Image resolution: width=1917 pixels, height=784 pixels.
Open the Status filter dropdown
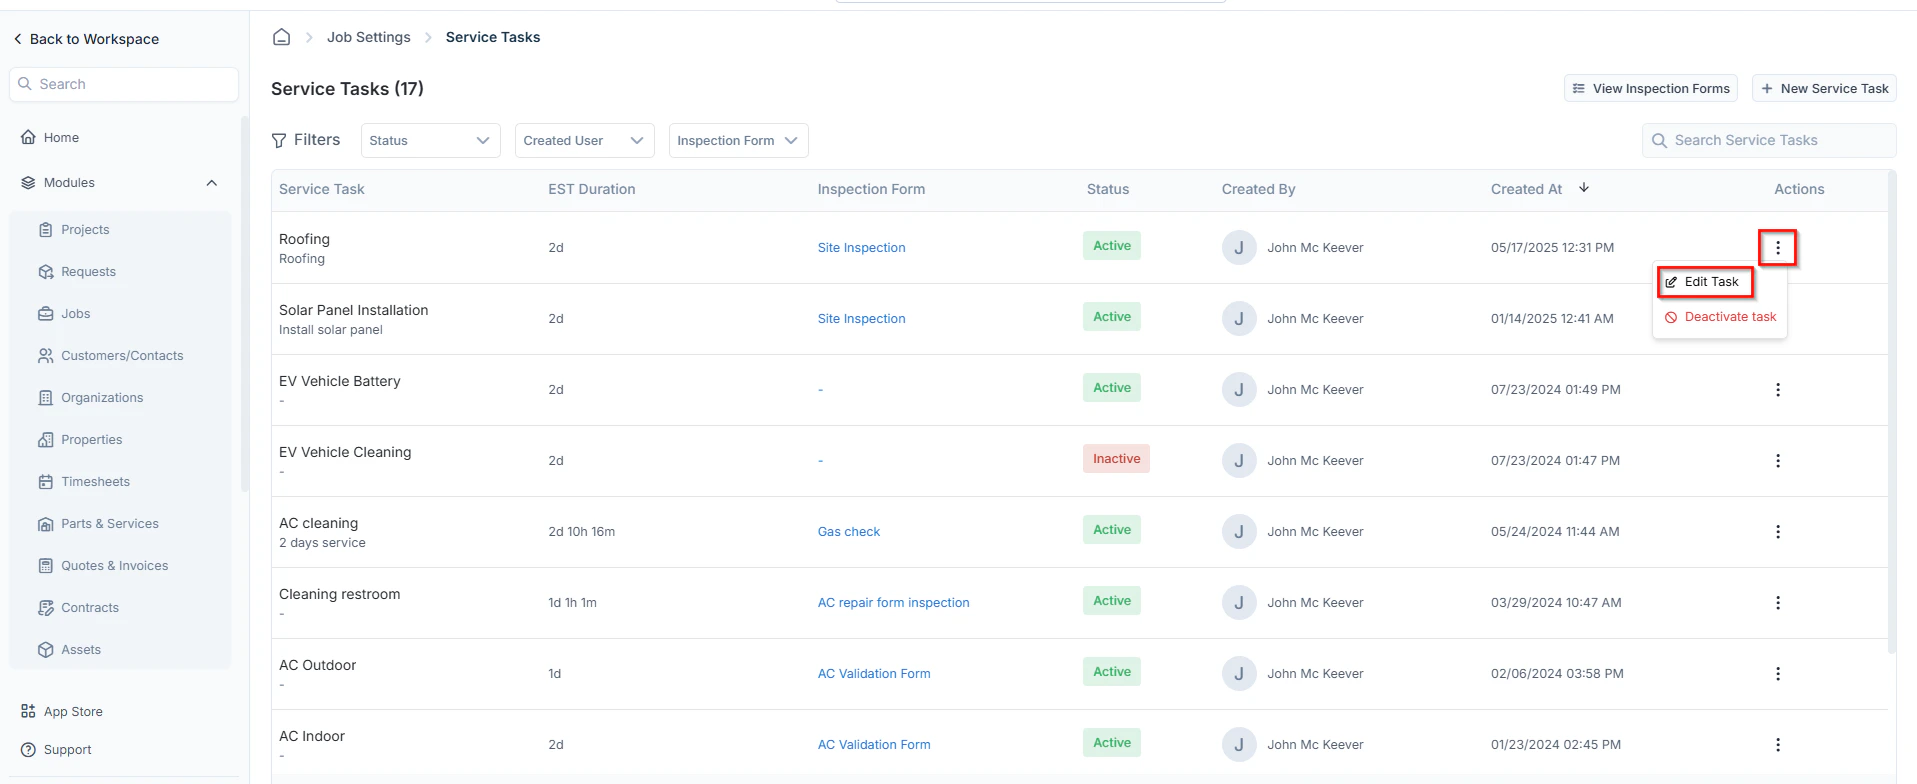point(430,141)
